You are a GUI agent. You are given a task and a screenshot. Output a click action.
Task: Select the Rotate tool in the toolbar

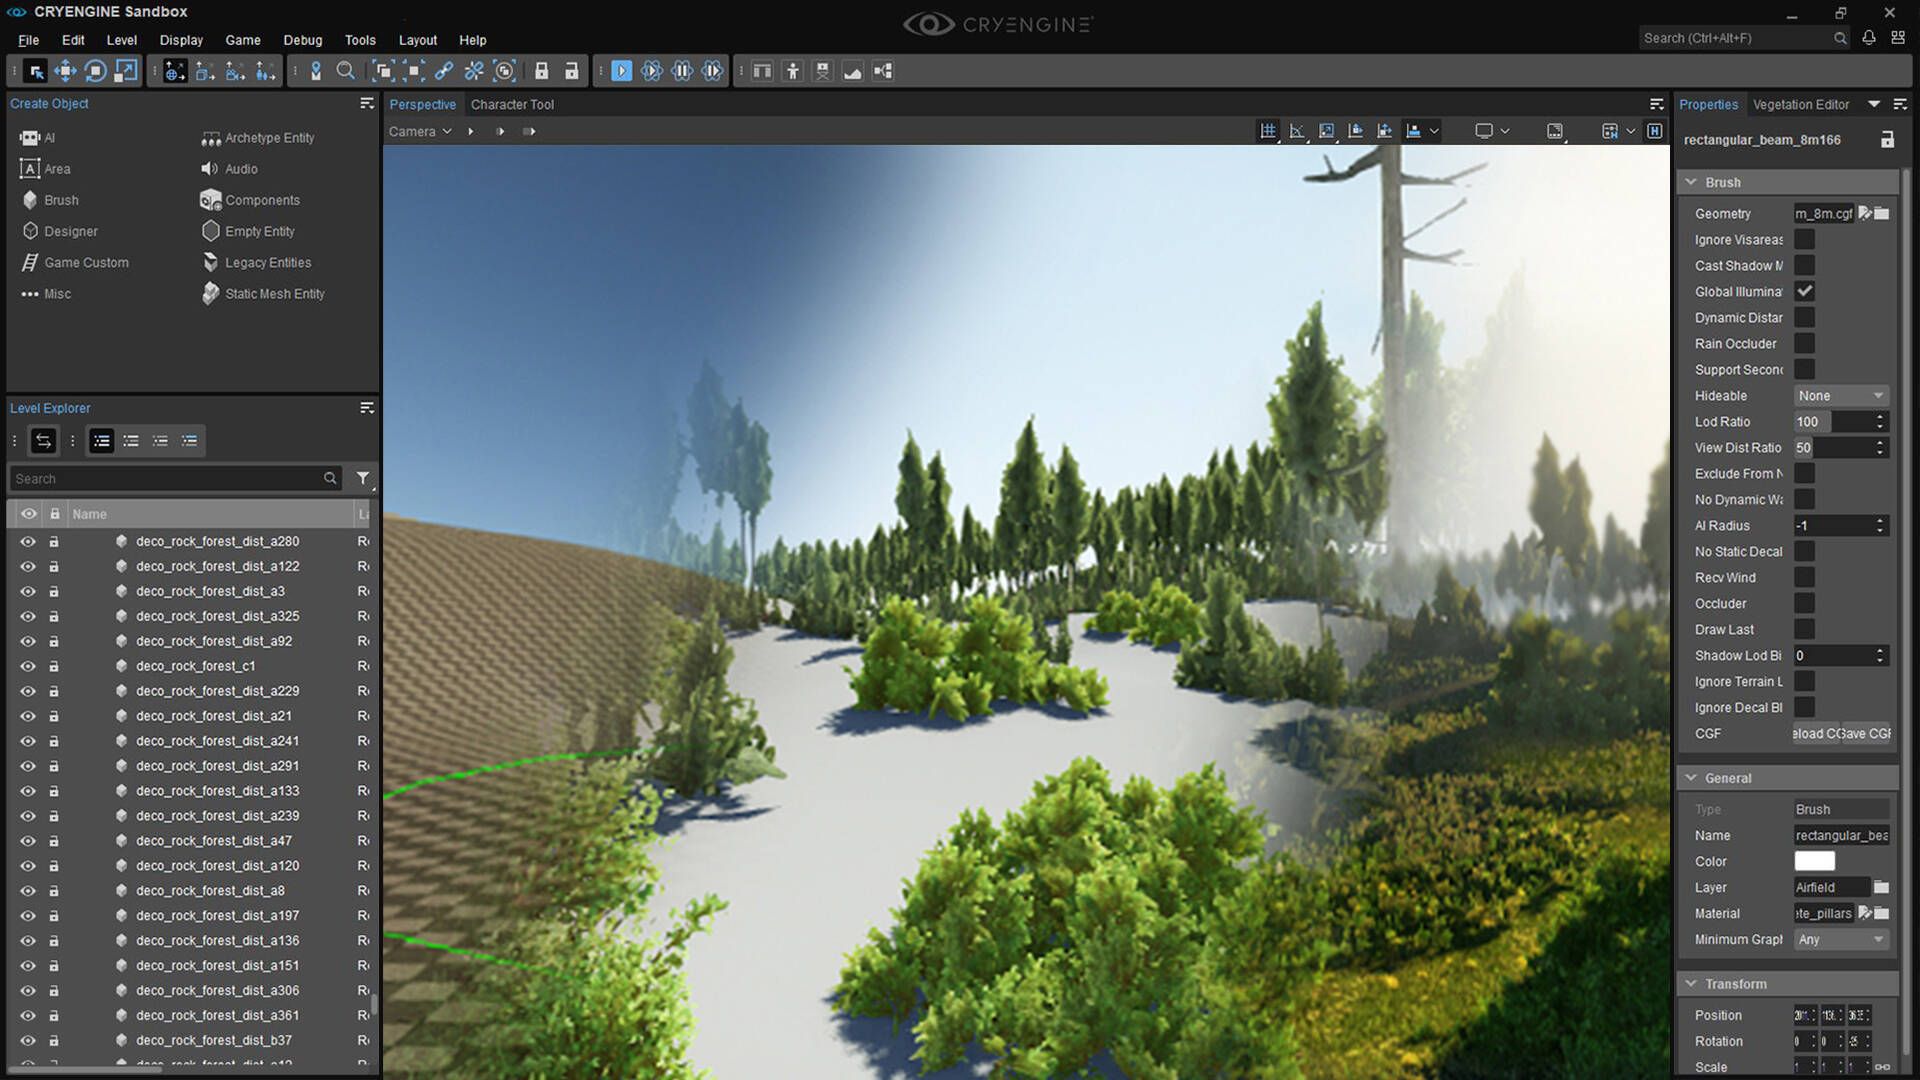coord(96,70)
